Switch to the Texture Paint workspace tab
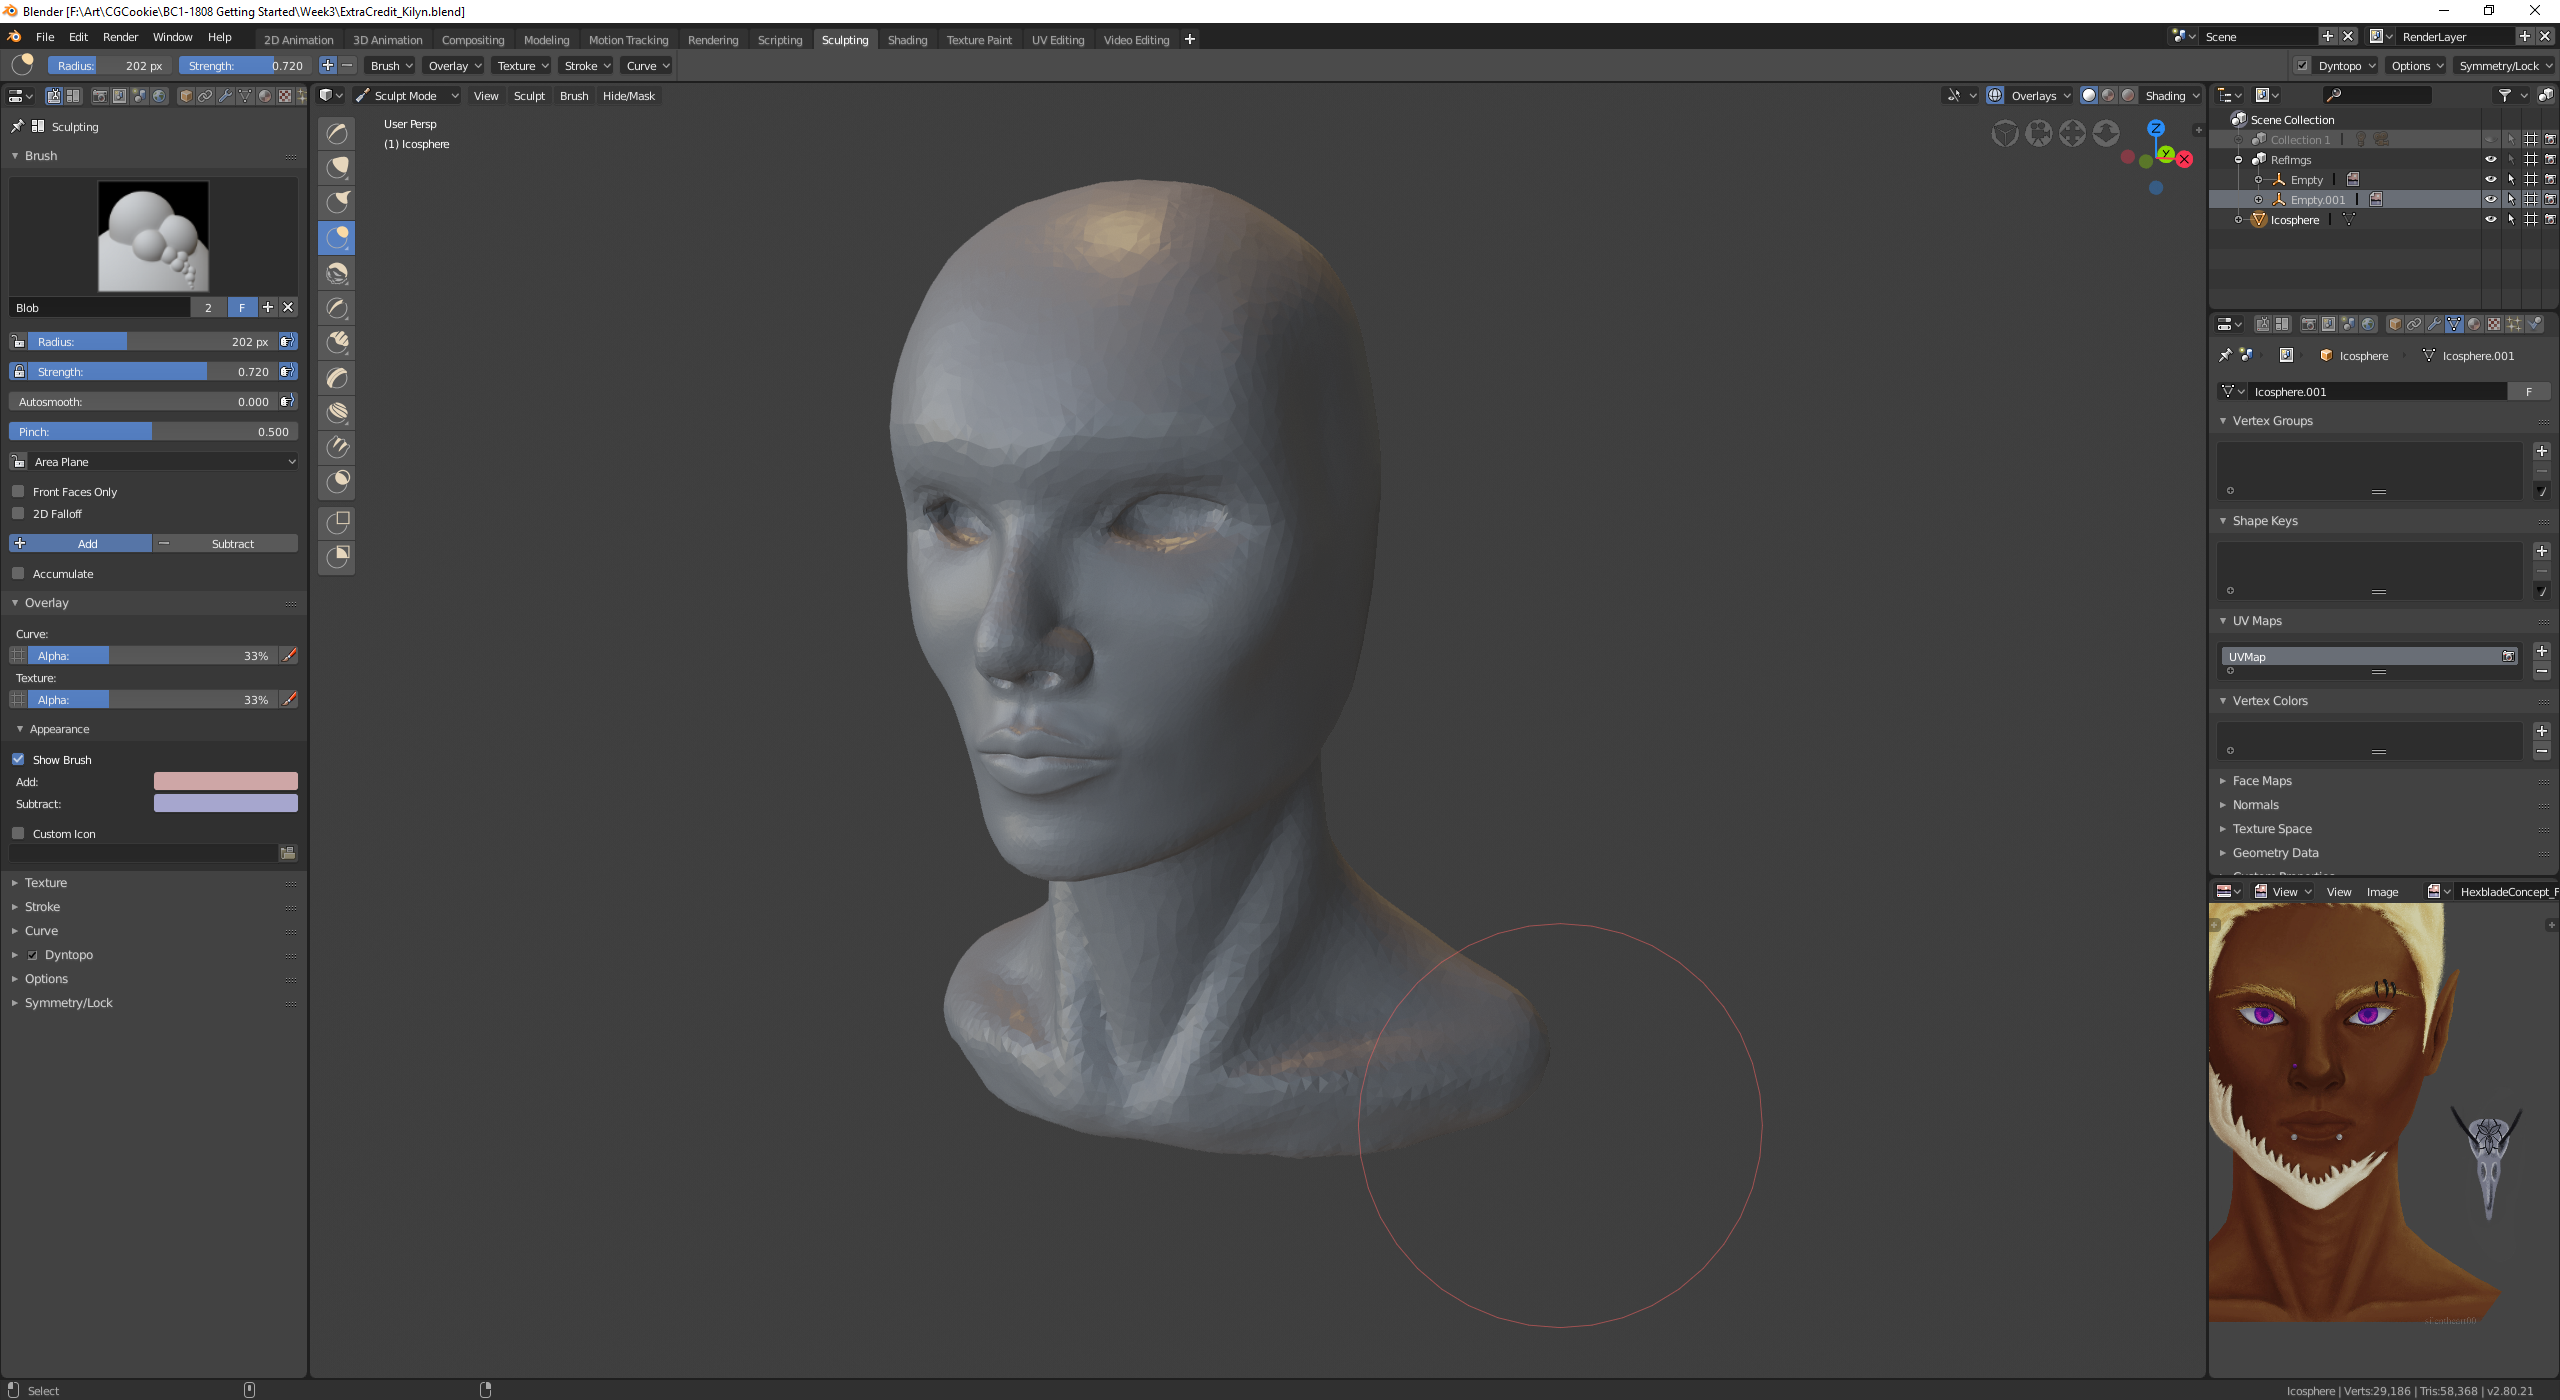2560x1400 pixels. tap(978, 40)
